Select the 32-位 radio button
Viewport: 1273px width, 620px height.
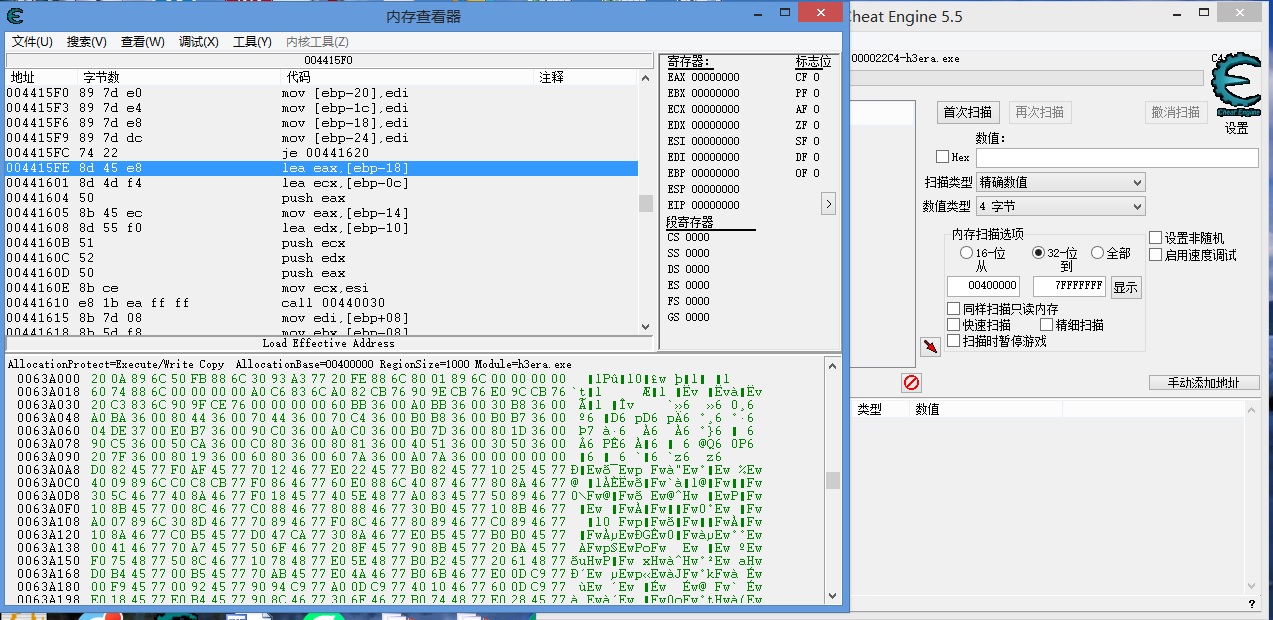[x=1038, y=253]
